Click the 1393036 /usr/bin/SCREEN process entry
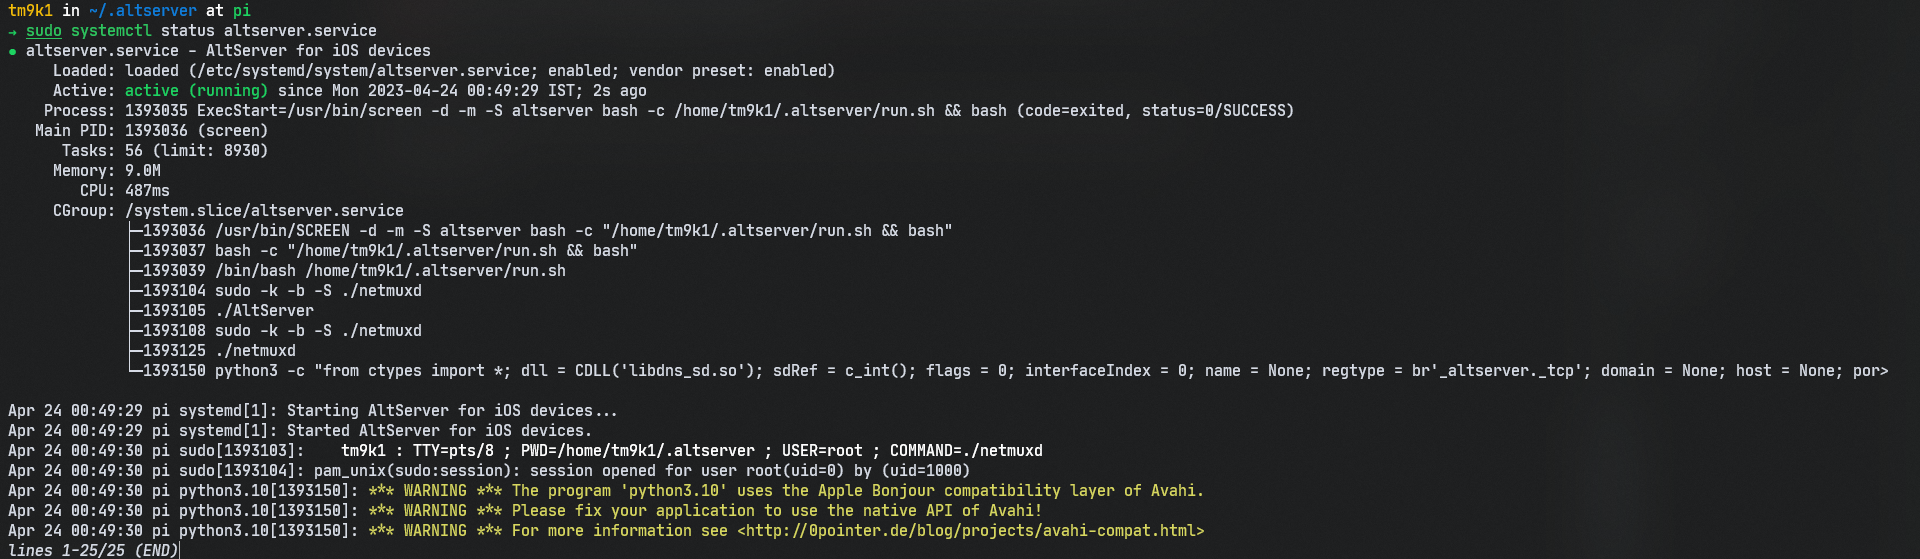The width and height of the screenshot is (1920, 559). tap(547, 231)
